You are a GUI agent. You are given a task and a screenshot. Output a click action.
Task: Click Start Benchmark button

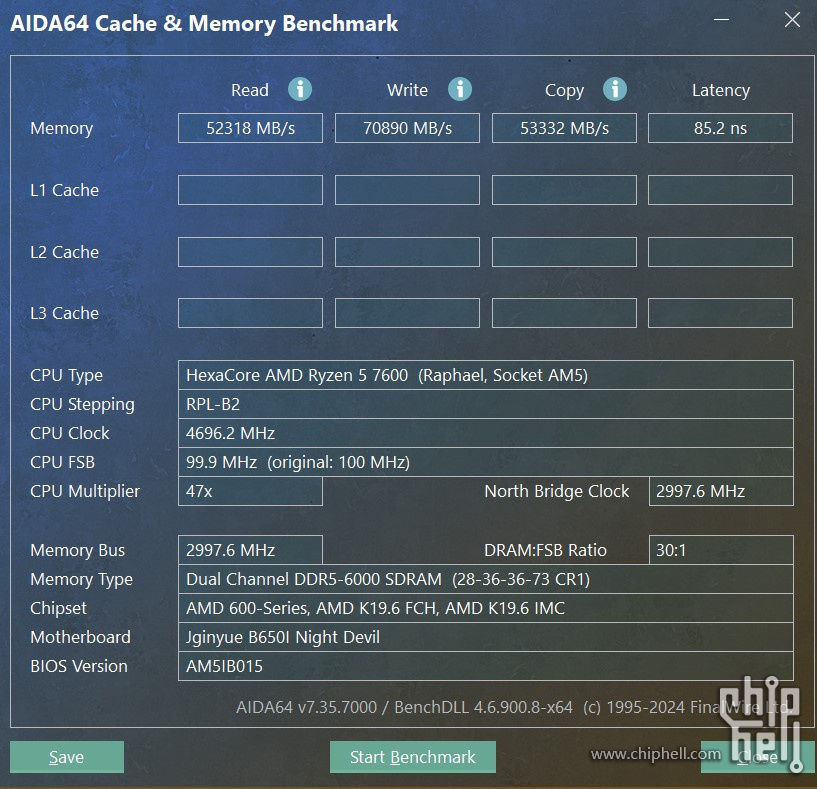click(413, 757)
